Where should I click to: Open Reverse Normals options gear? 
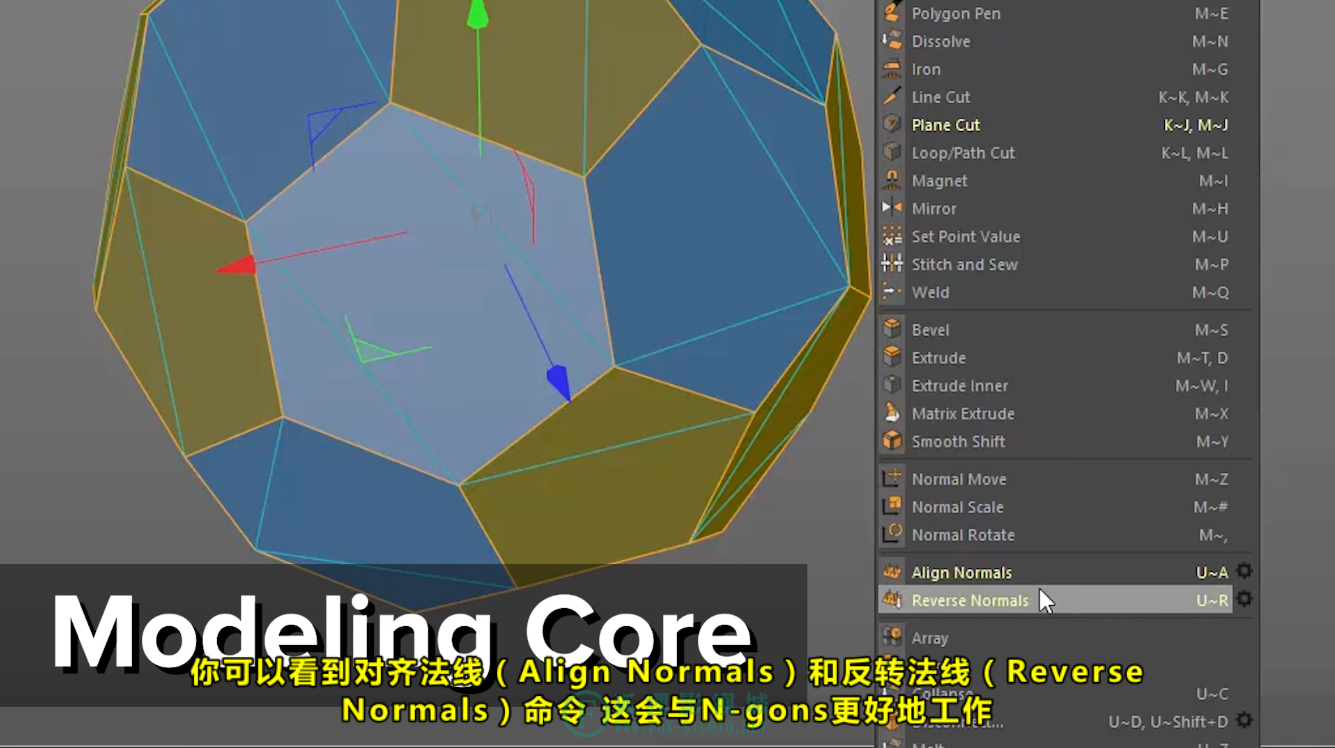click(1244, 599)
